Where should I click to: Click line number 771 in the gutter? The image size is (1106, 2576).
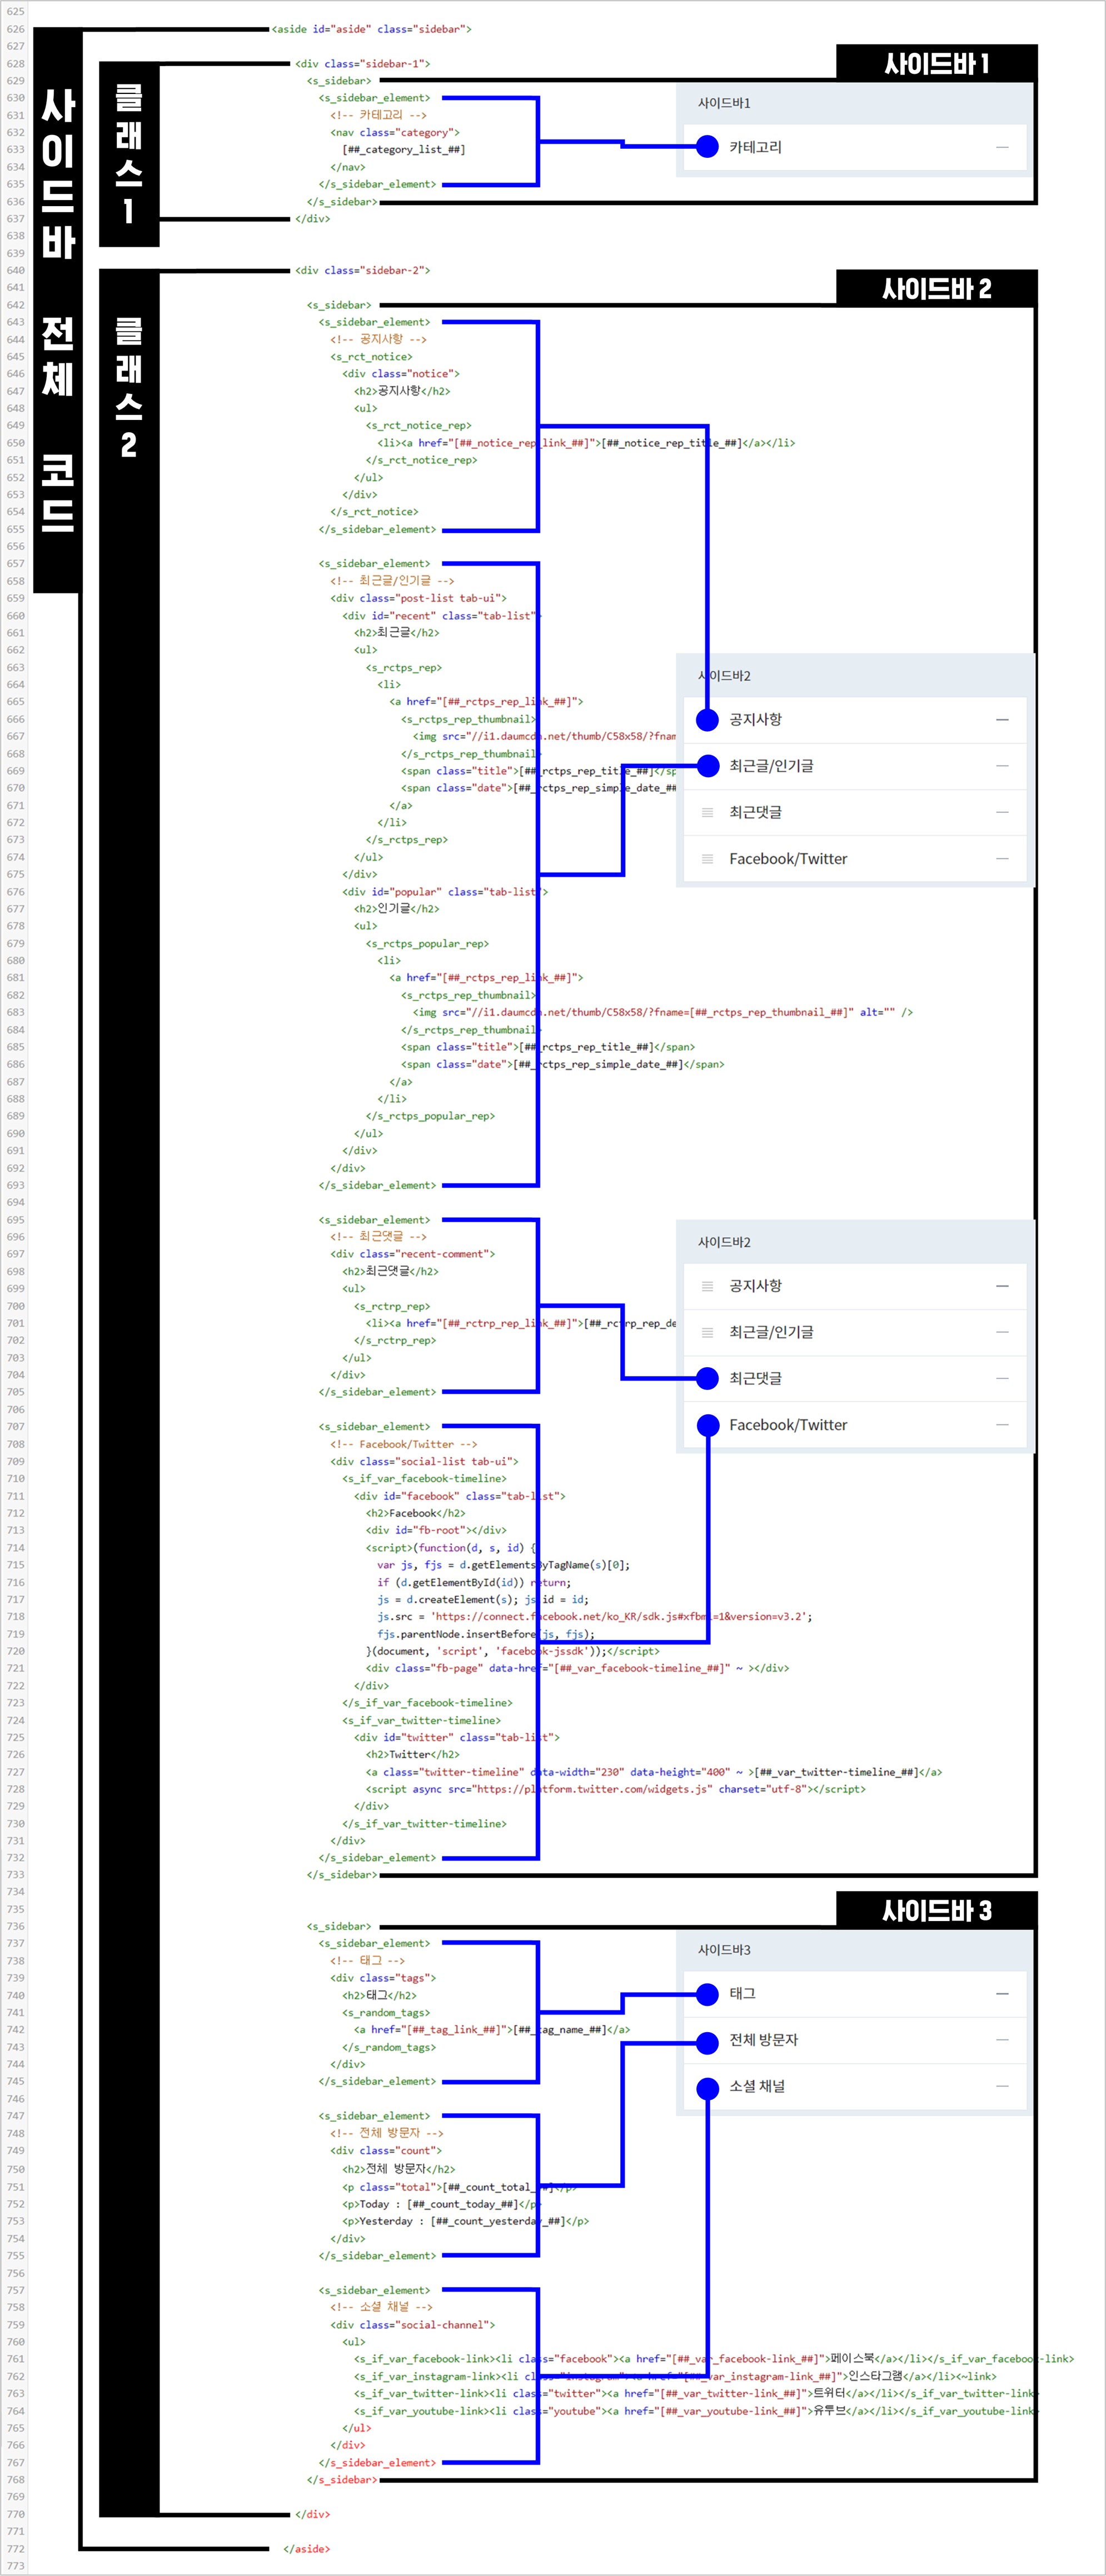pyautogui.click(x=15, y=2531)
